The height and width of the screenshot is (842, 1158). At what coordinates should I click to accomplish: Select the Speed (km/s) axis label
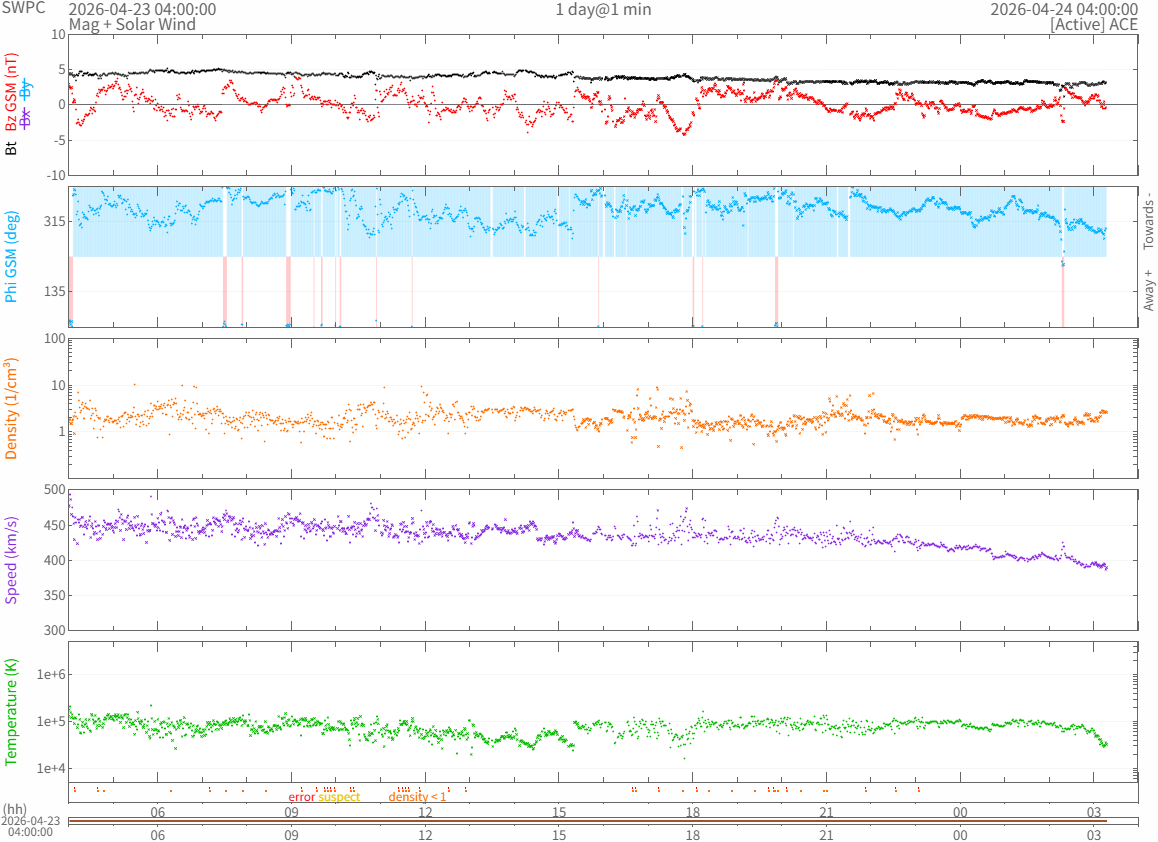click(x=12, y=560)
